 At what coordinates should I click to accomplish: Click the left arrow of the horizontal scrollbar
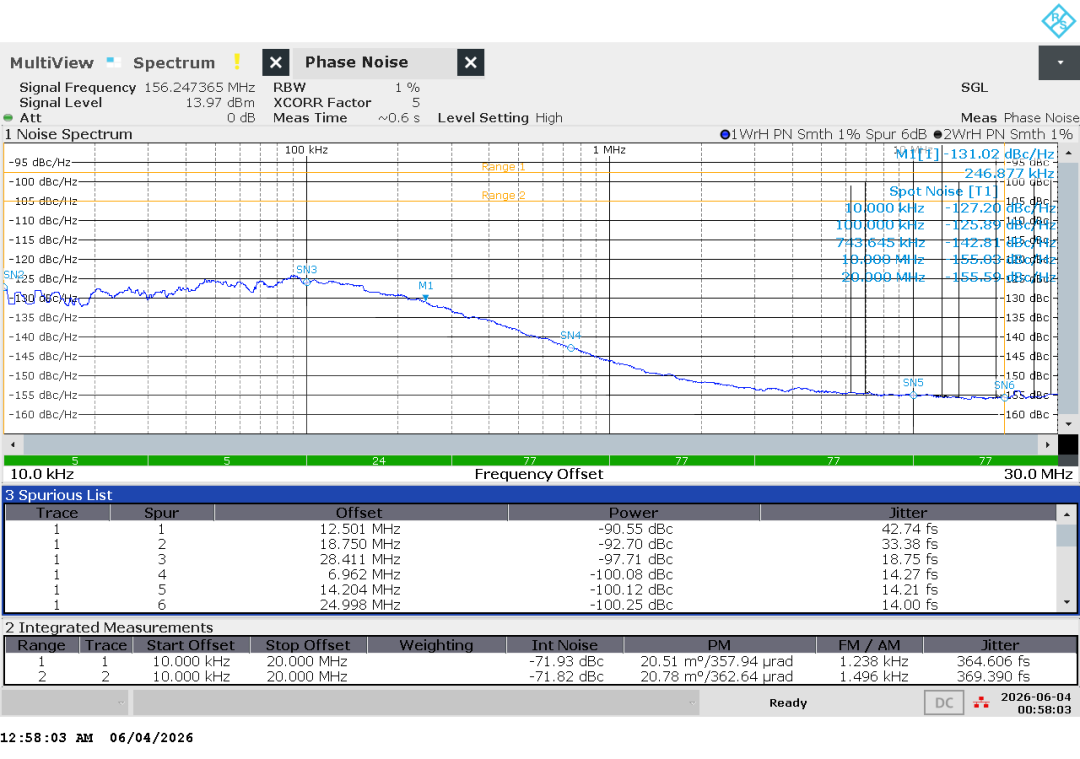[x=13, y=445]
